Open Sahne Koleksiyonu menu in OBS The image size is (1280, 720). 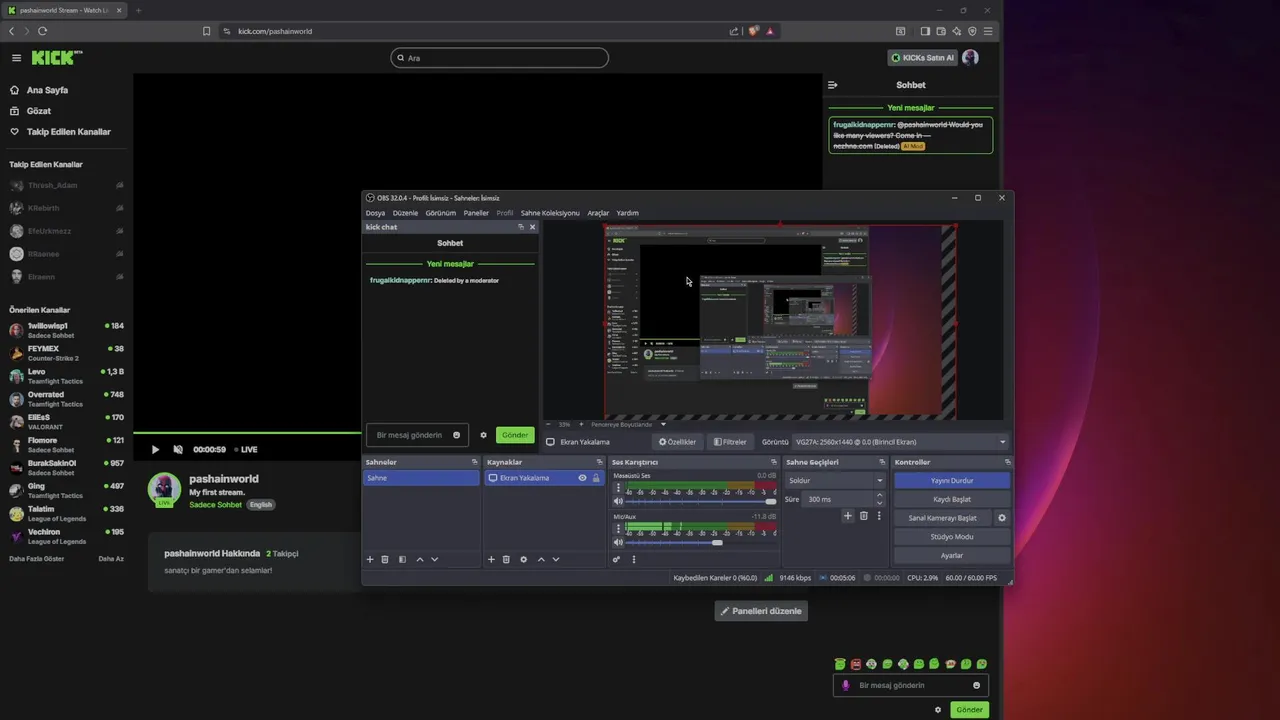[550, 213]
